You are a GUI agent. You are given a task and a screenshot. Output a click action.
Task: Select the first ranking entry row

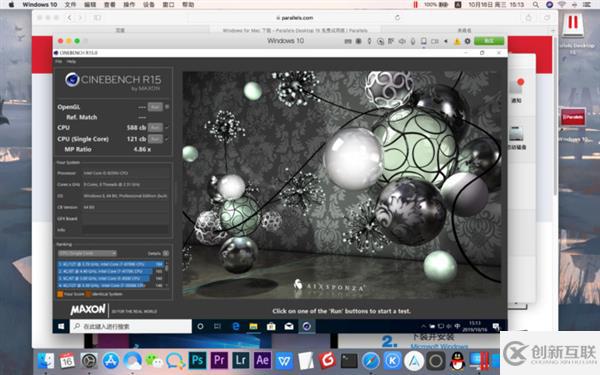coord(110,264)
